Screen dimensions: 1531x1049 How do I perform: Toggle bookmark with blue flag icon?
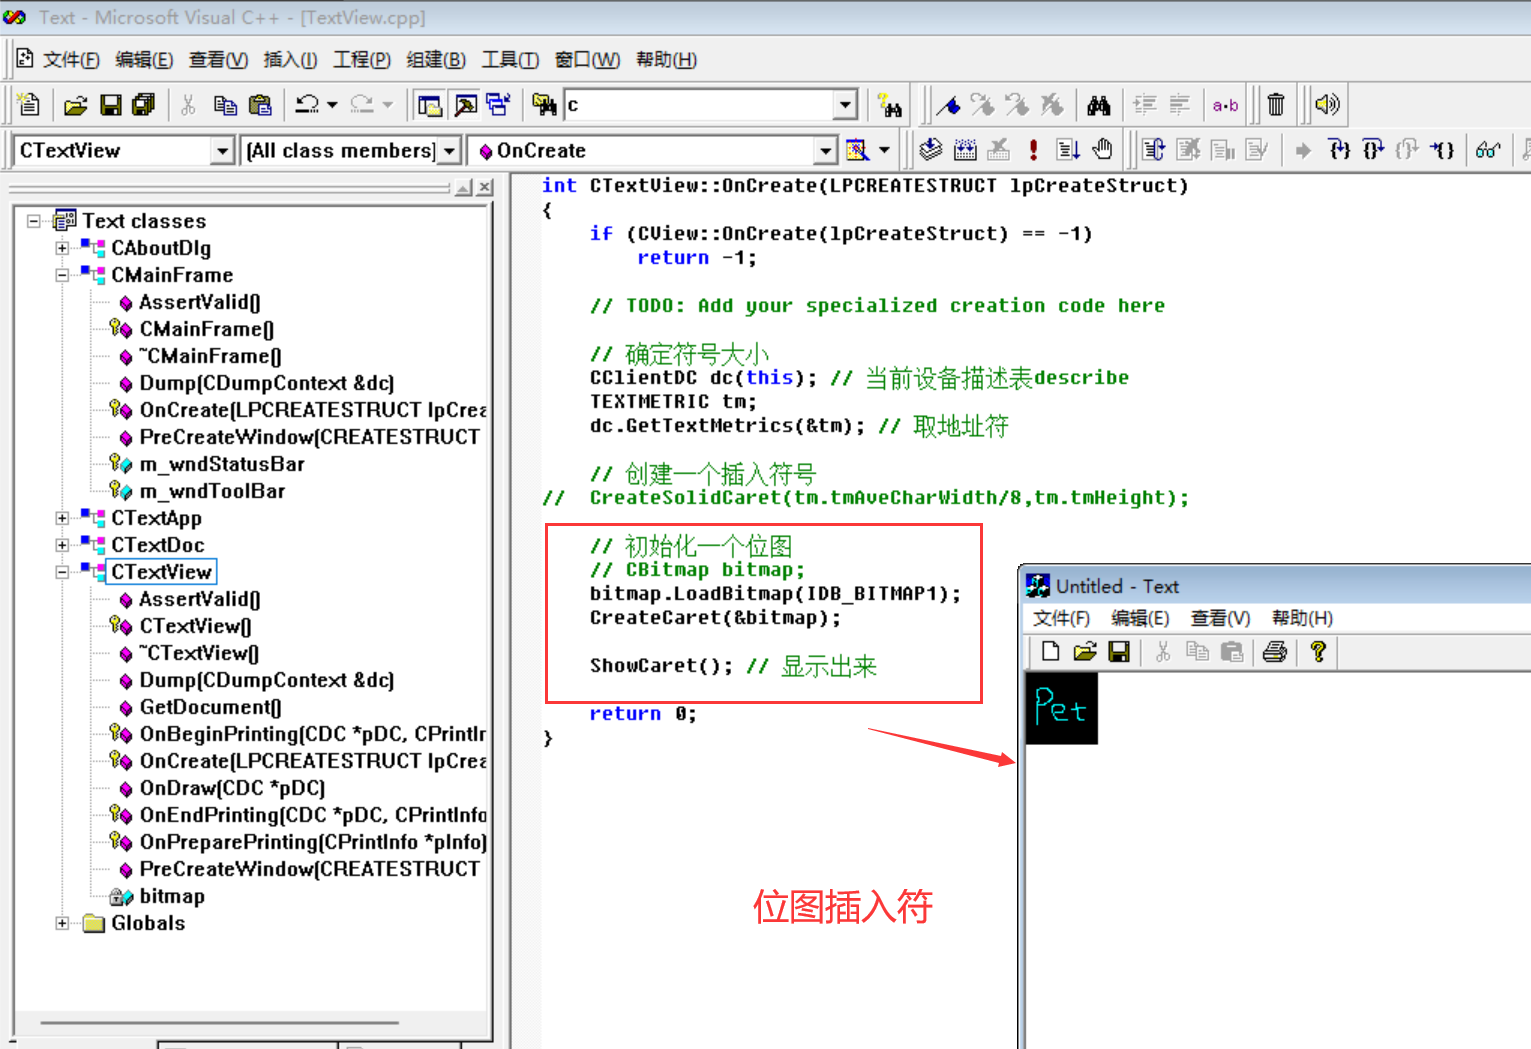click(948, 104)
